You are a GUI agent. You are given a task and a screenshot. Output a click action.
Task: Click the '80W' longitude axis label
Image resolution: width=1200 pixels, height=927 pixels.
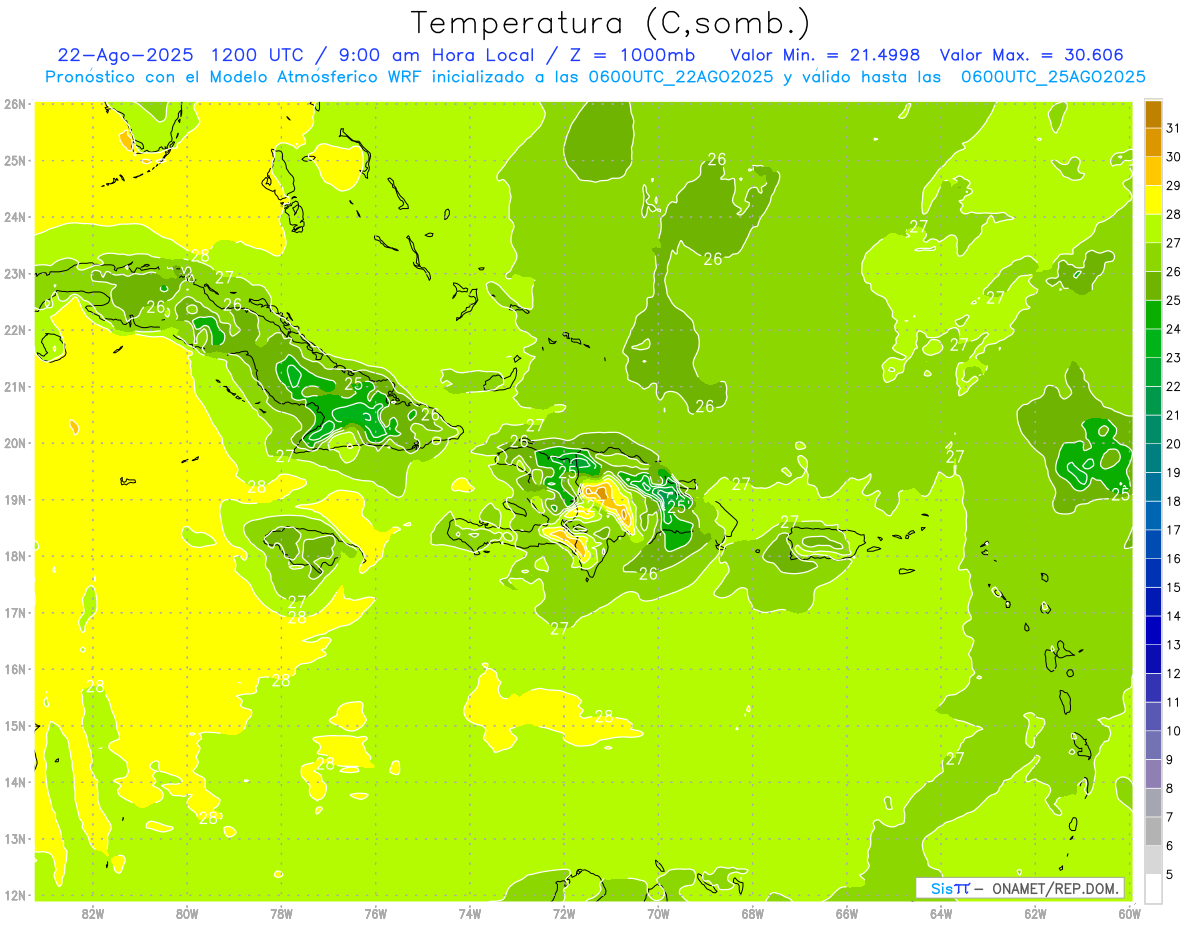[x=187, y=913]
